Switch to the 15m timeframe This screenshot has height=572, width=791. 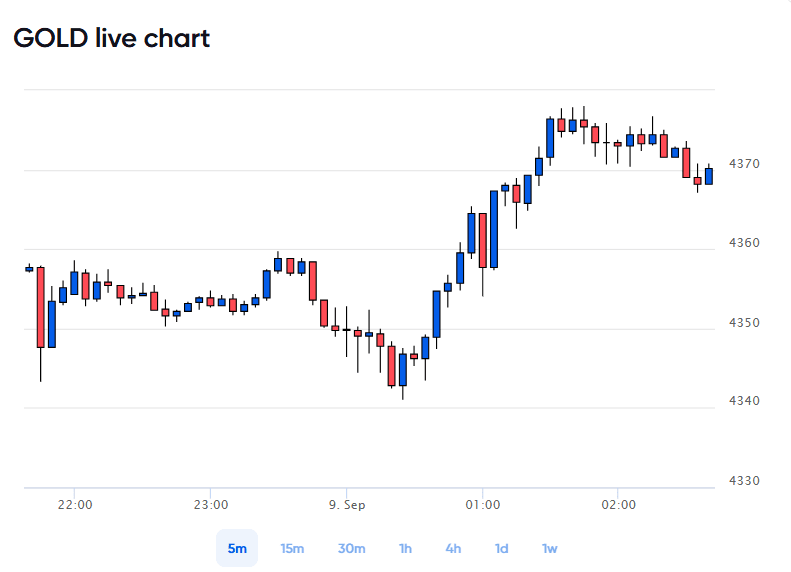pos(292,548)
